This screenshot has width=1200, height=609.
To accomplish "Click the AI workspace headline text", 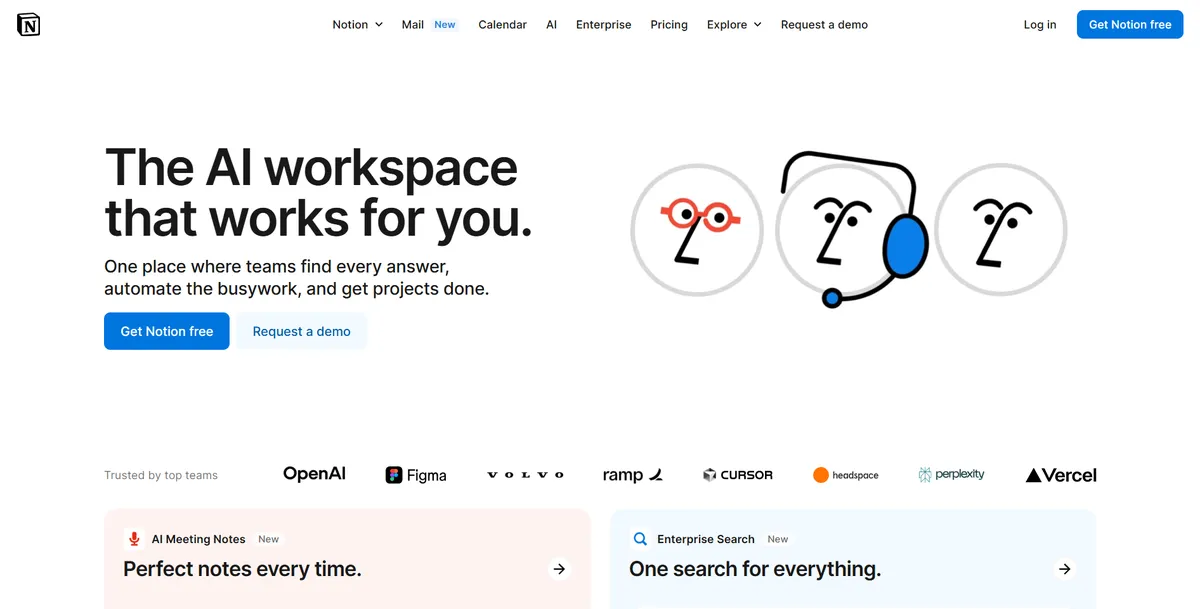I will [318, 193].
